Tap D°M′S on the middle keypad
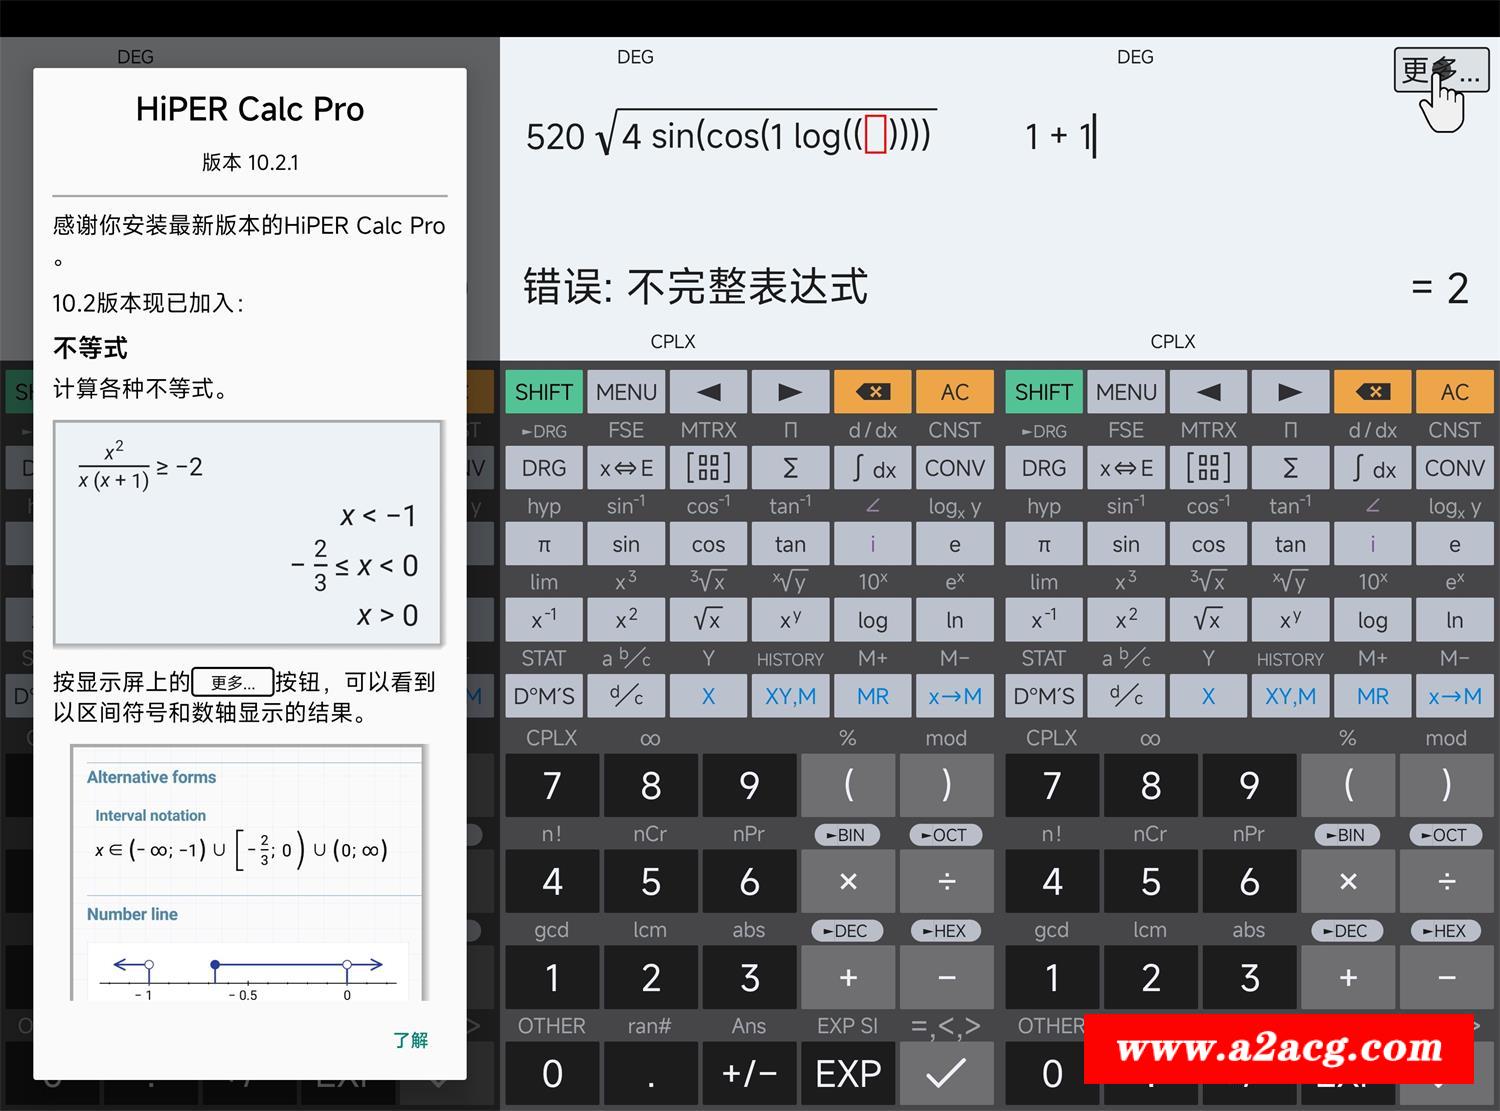Image resolution: width=1500 pixels, height=1111 pixels. coord(543,696)
